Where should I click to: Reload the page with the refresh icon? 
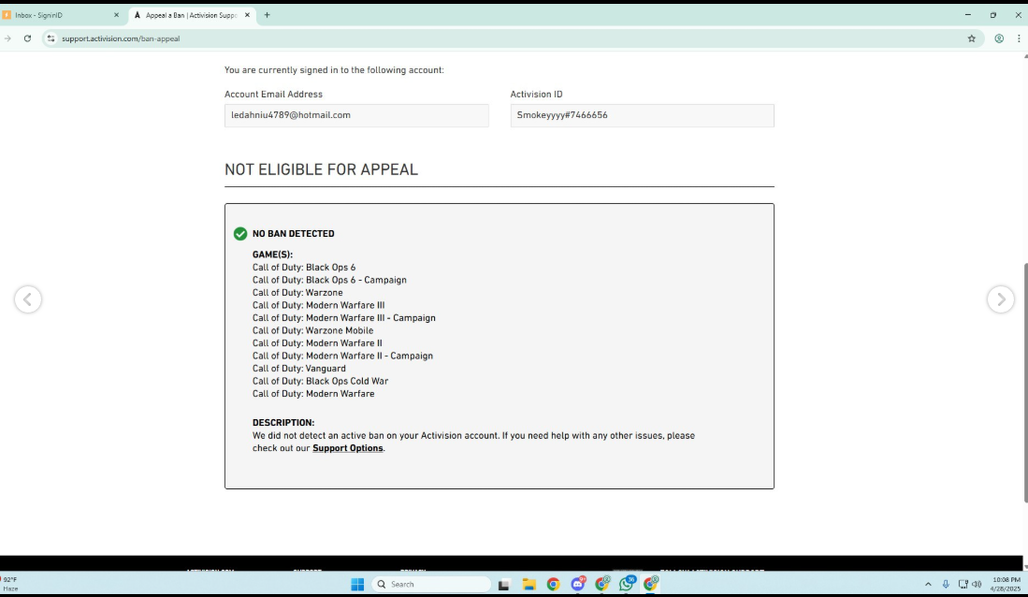[x=28, y=39]
